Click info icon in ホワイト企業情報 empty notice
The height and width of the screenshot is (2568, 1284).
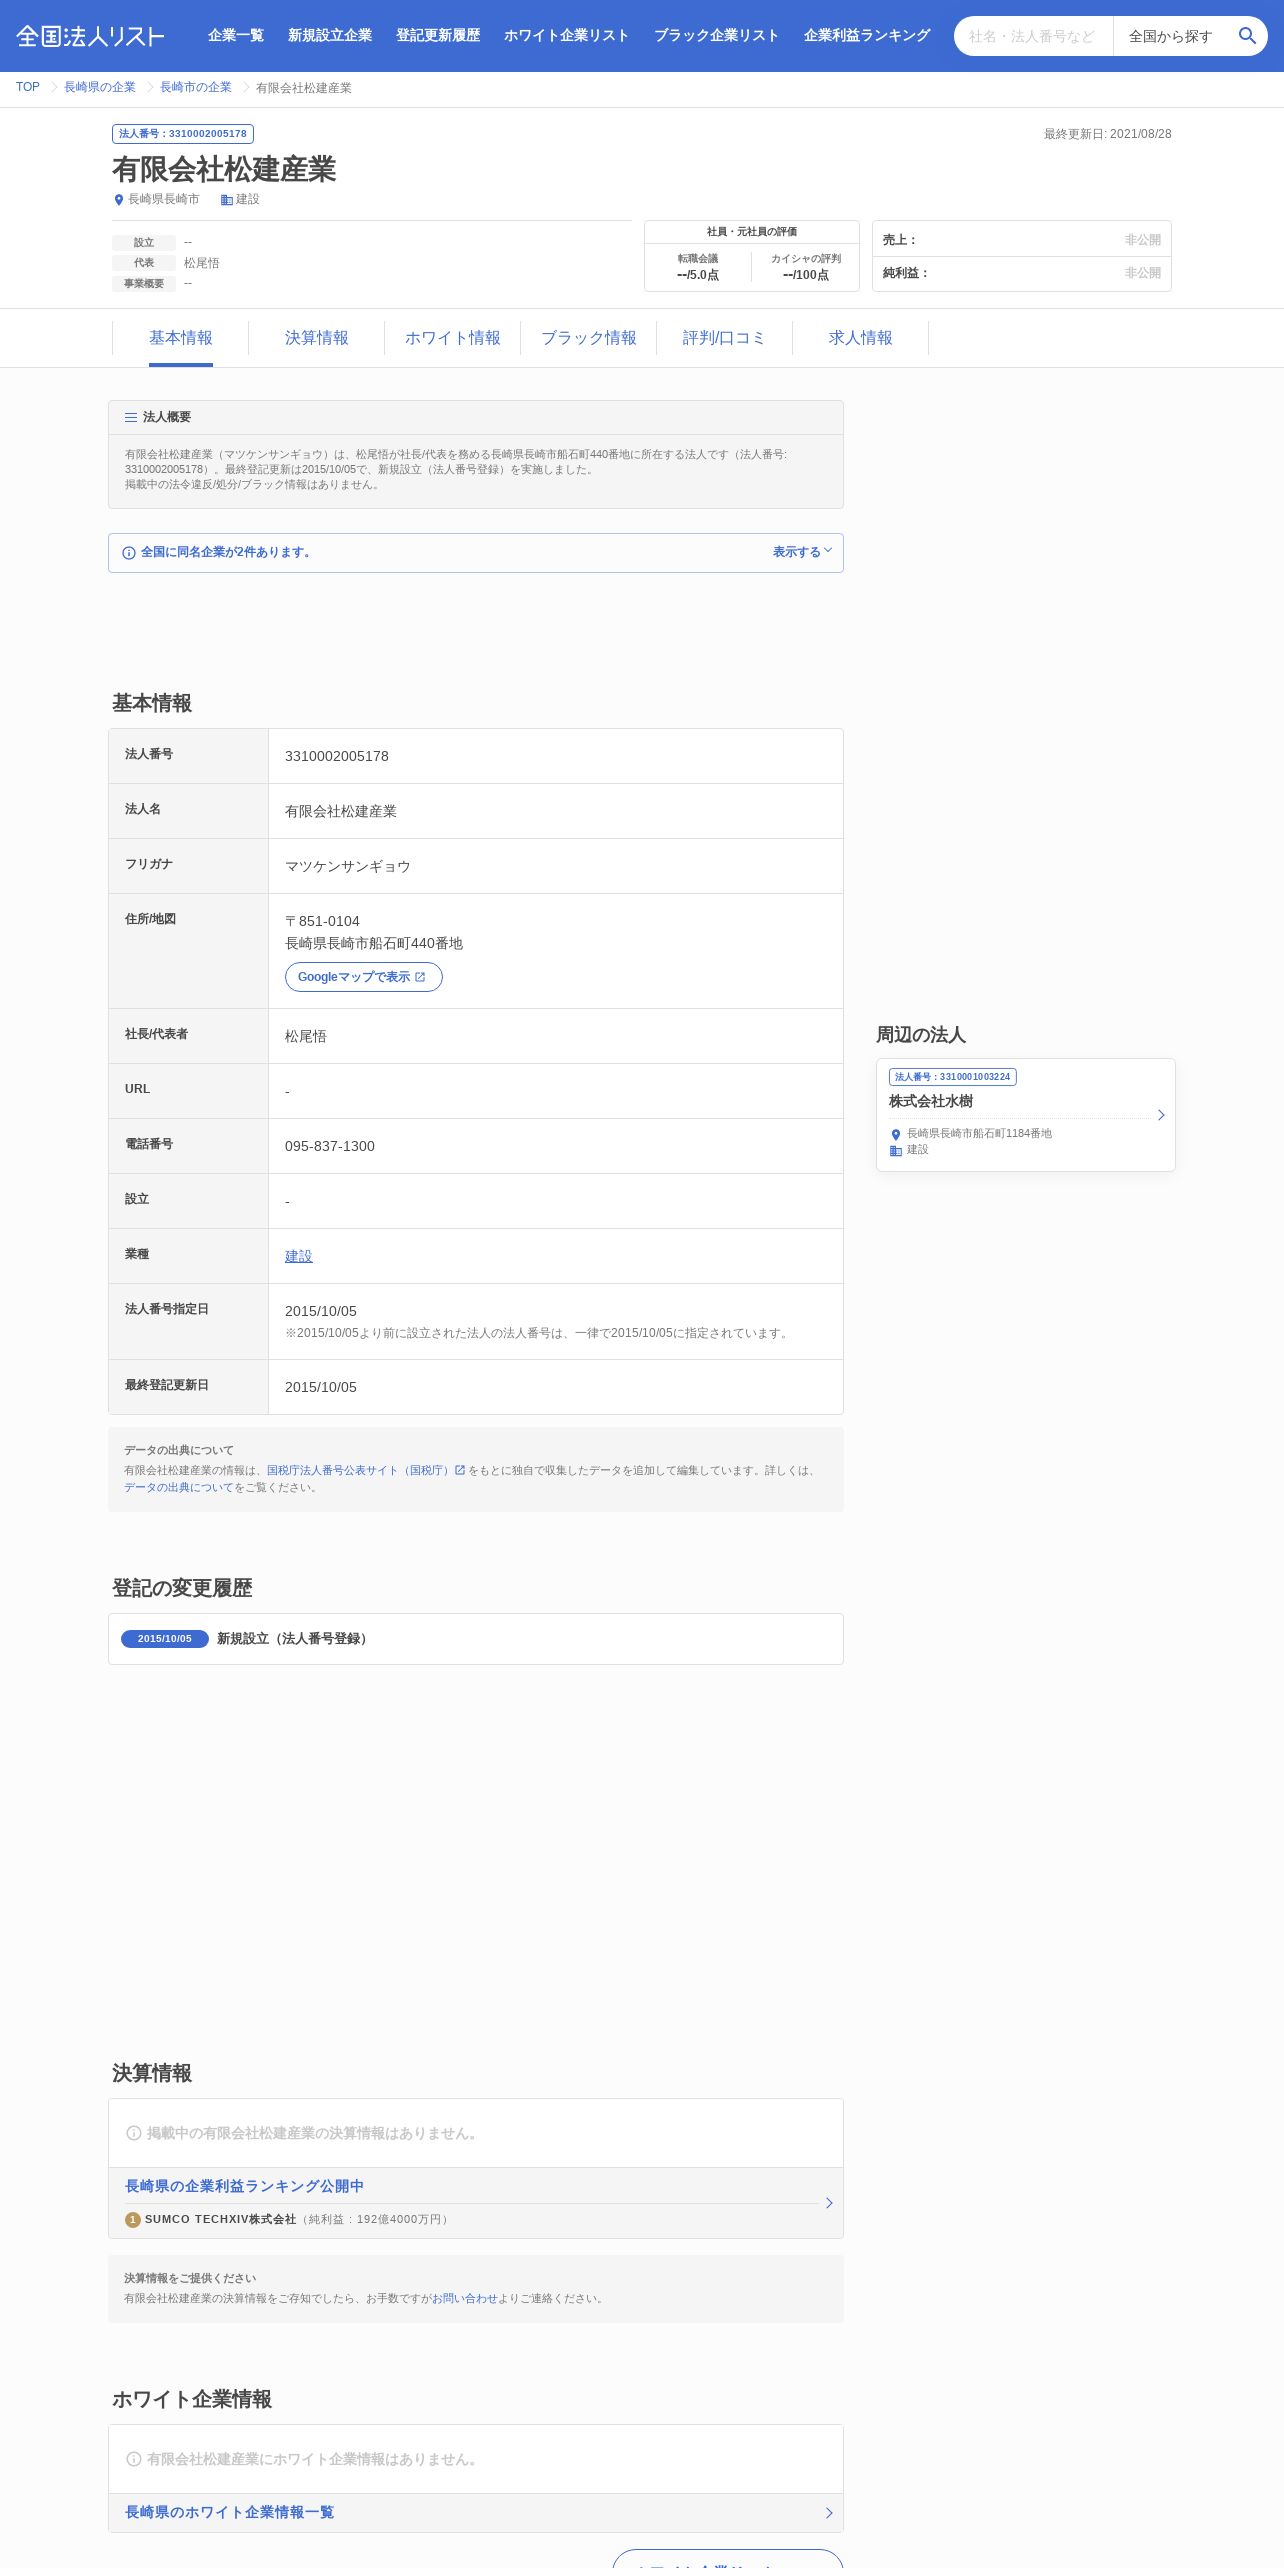[134, 2459]
